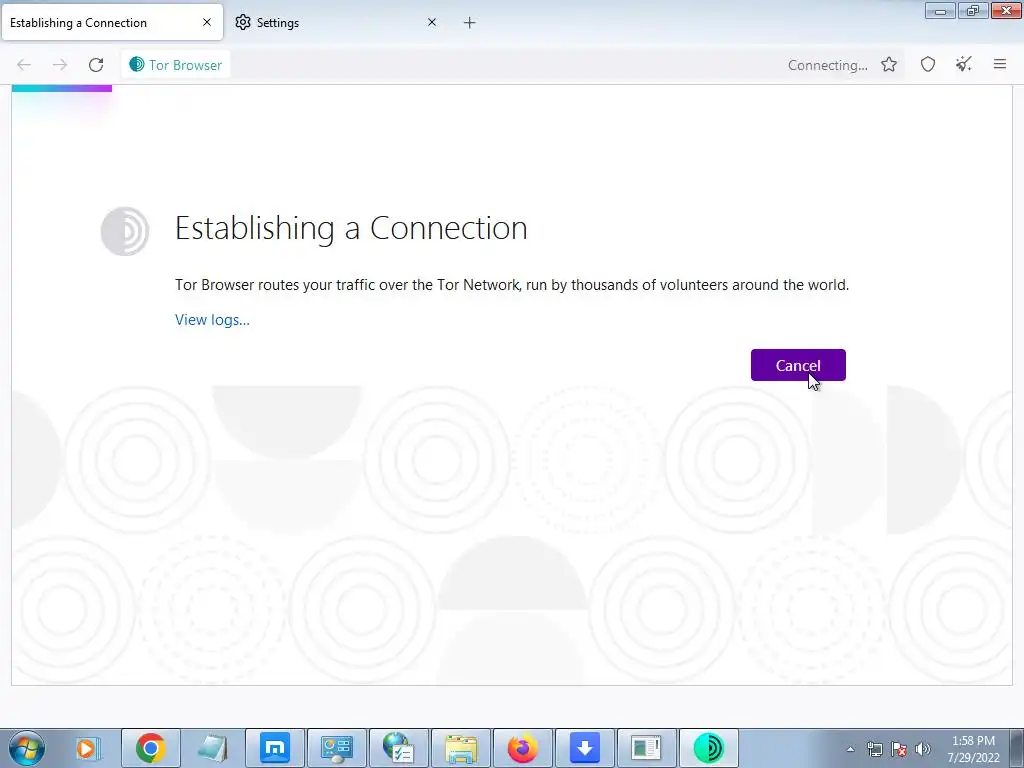The height and width of the screenshot is (768, 1024).
Task: Open the blue download arrow taskbar icon
Action: (x=584, y=748)
